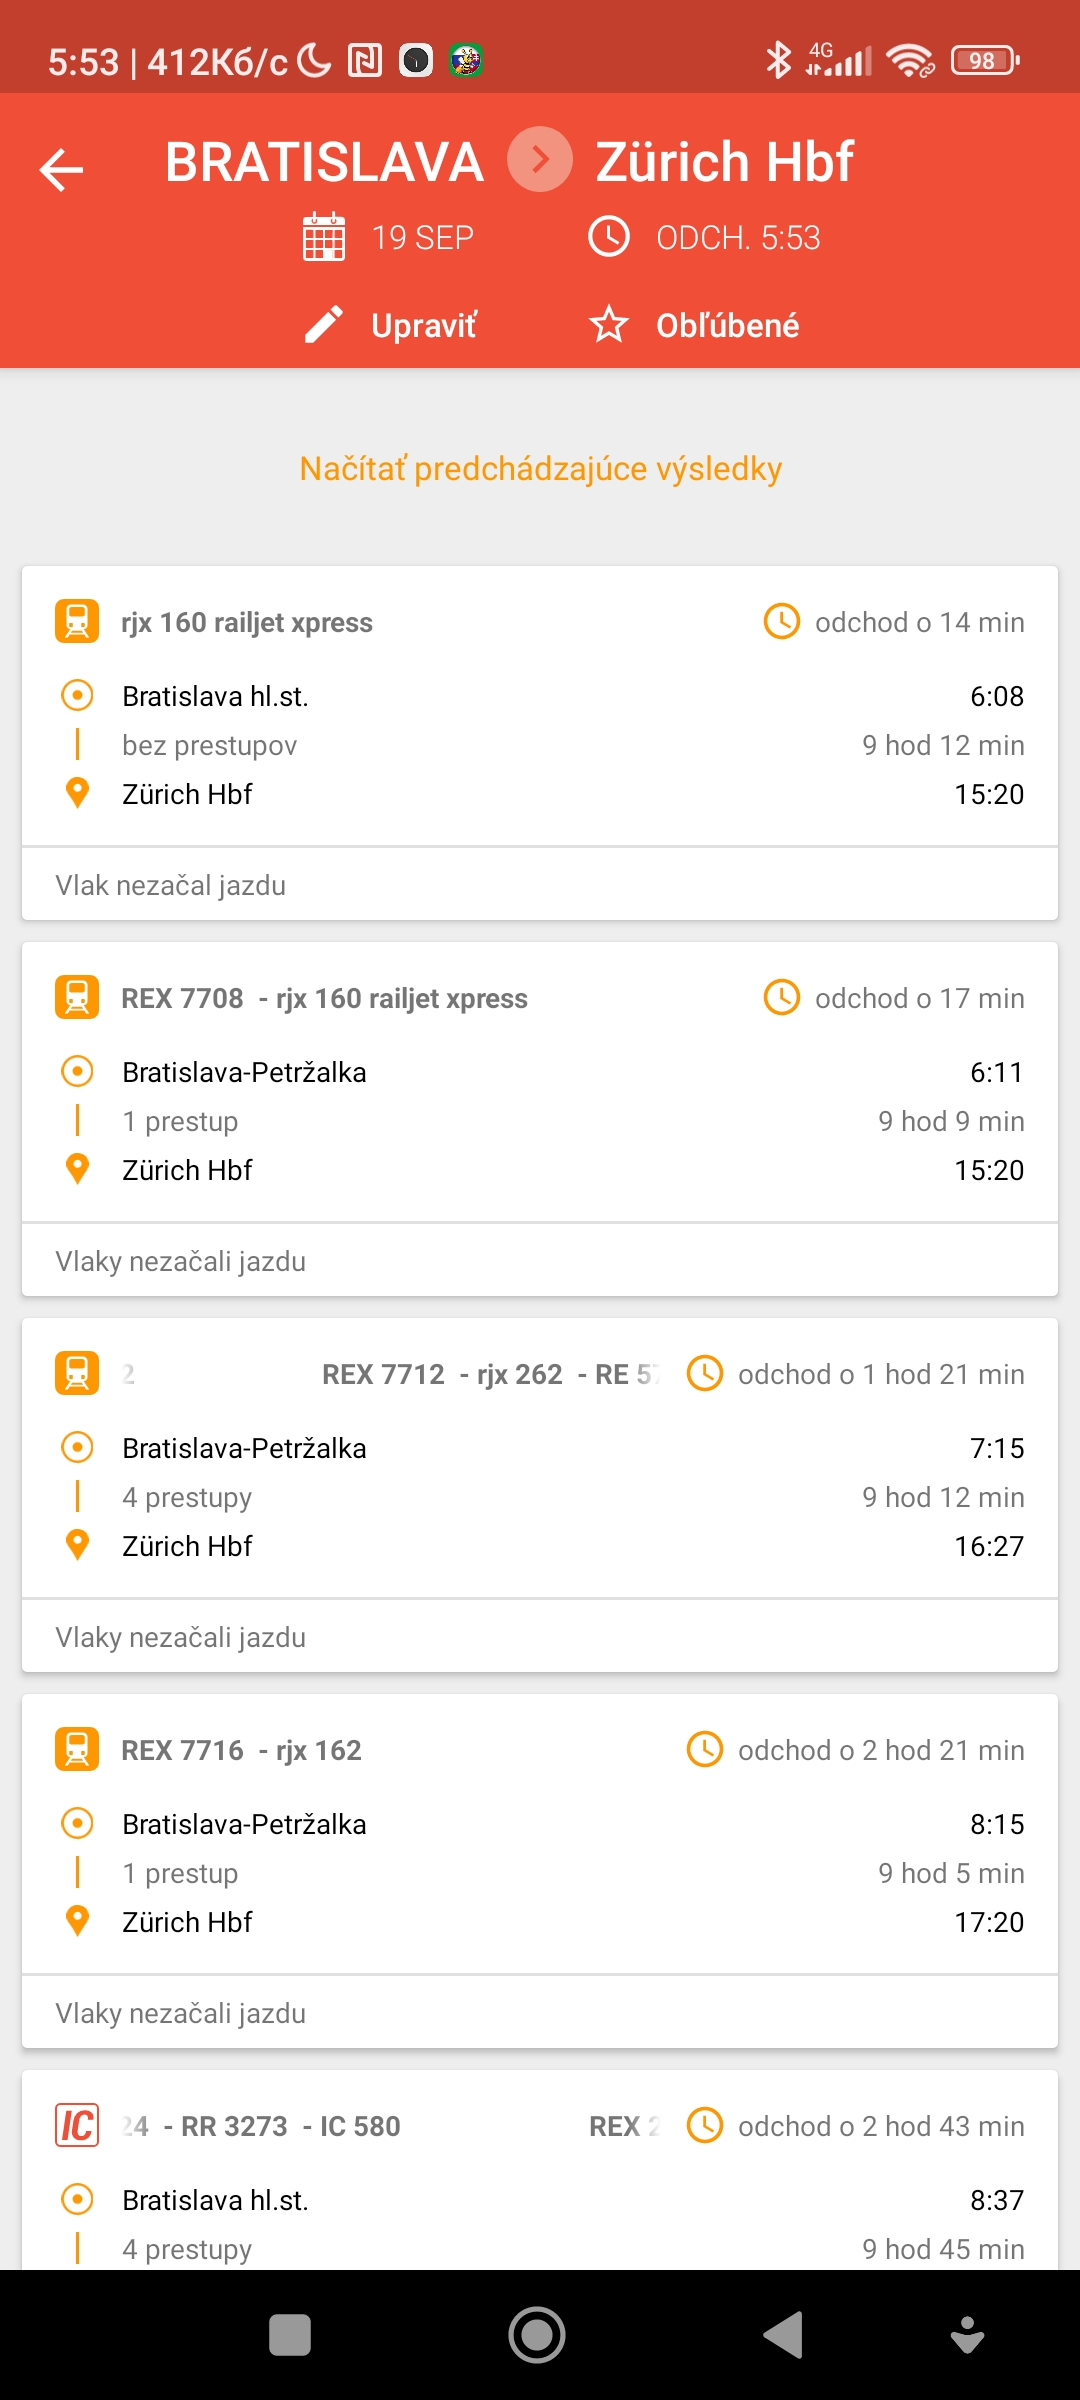Screen dimensions: 1080x2400
Task: Tap the favorites star icon
Action: 608,325
